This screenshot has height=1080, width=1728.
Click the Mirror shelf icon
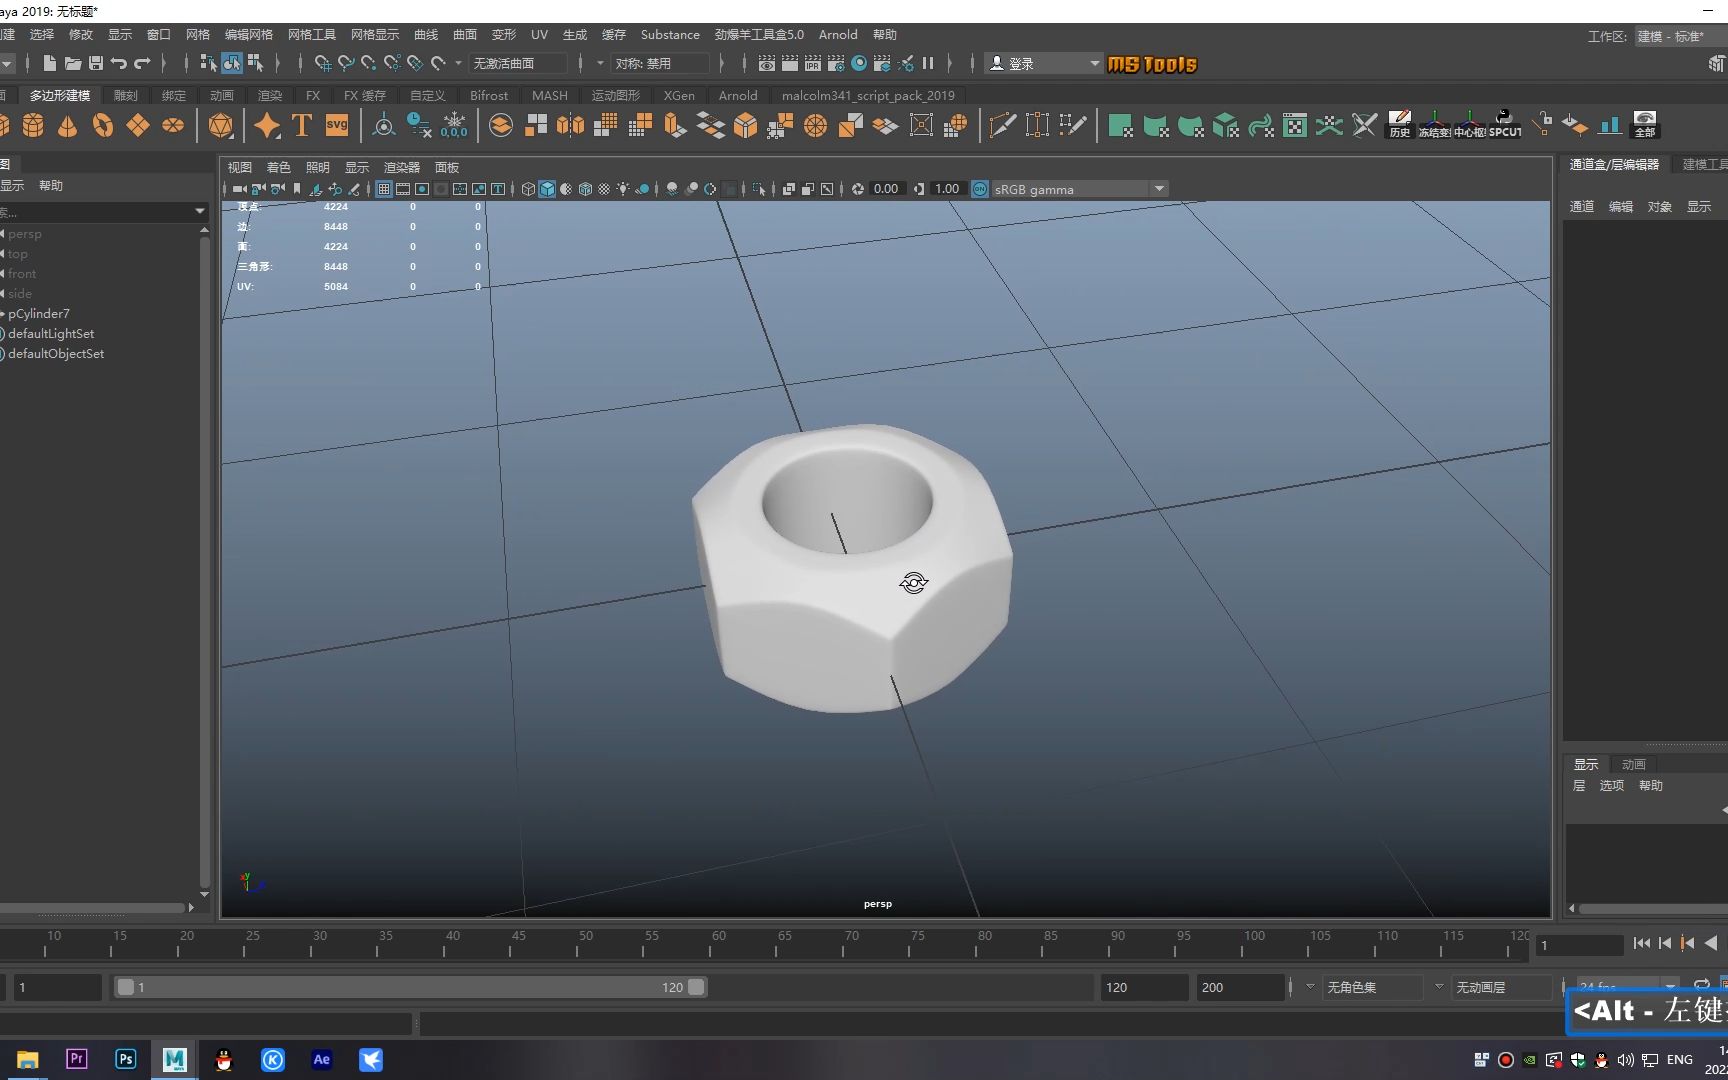(x=571, y=126)
